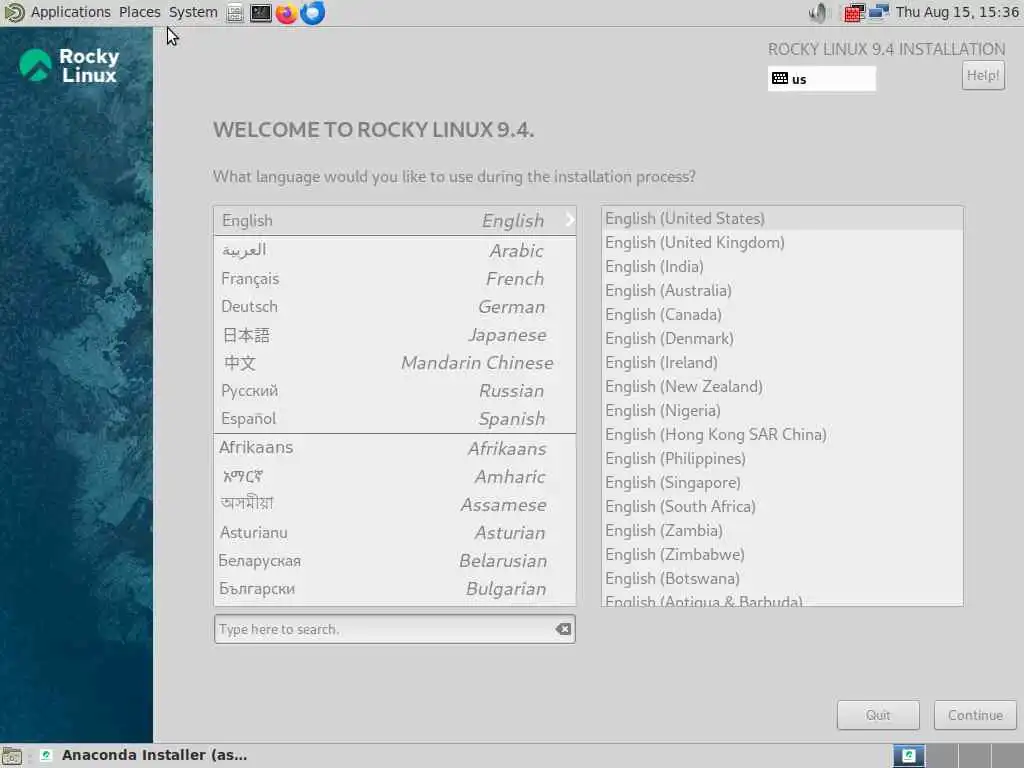
Task: Choose English (Botswana) locale
Action: click(782, 579)
